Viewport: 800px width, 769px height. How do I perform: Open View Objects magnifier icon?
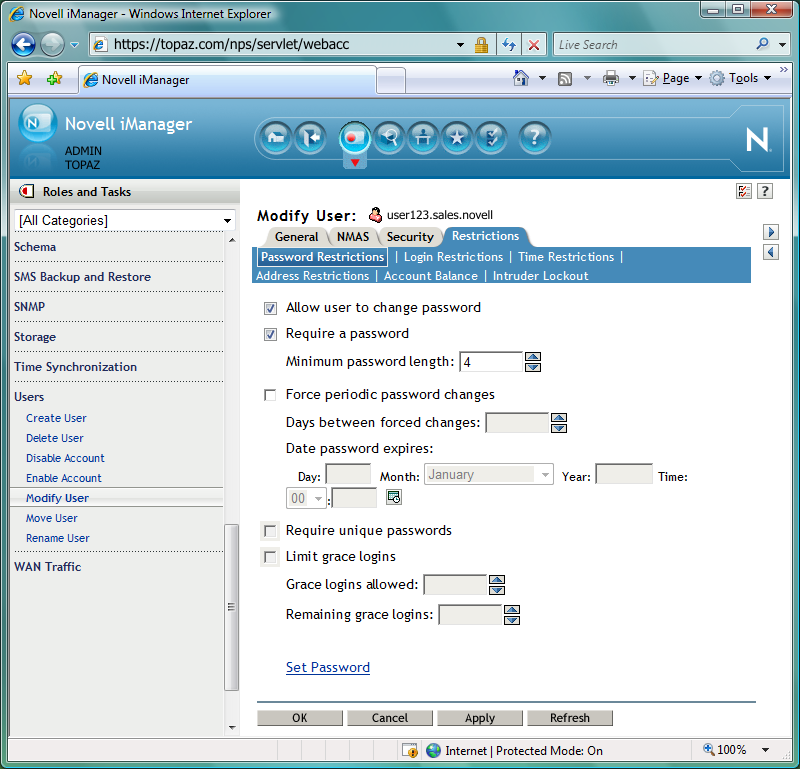(x=389, y=138)
